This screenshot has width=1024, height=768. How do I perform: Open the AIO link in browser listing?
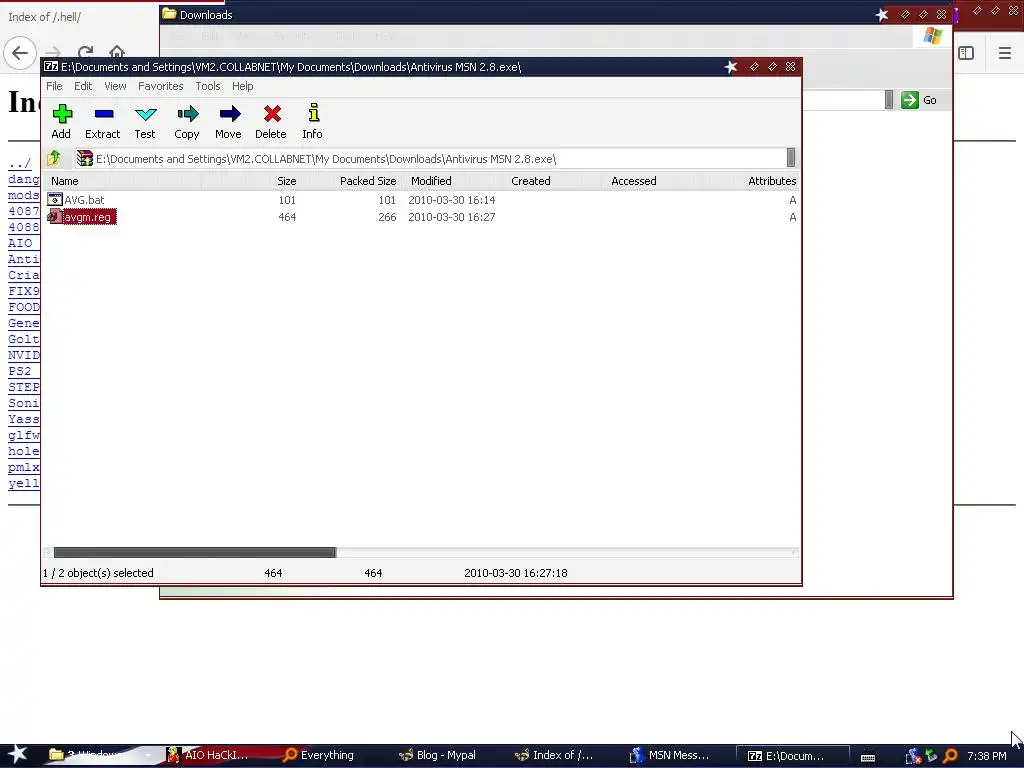coord(20,243)
